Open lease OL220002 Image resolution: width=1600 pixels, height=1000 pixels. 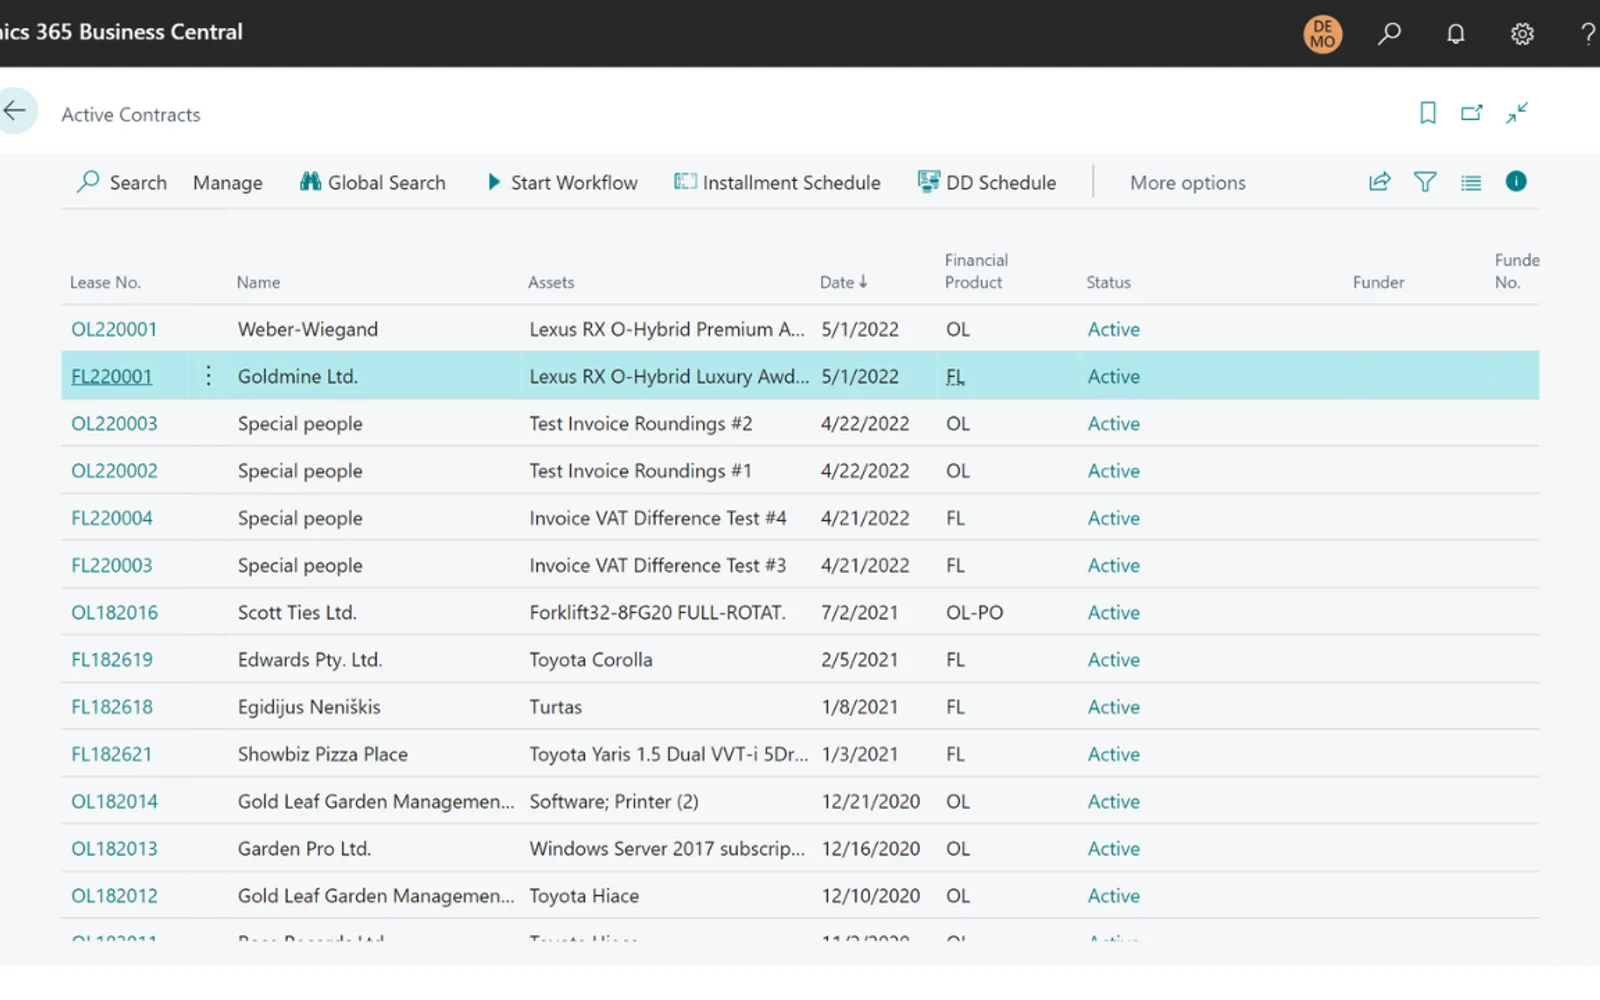tap(114, 470)
